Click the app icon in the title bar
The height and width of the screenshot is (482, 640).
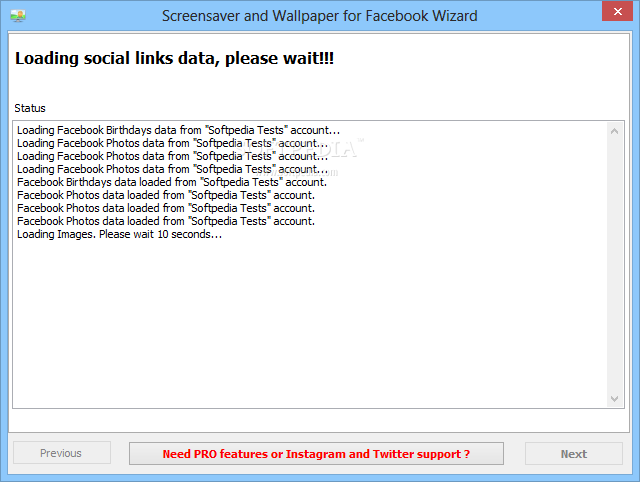tap(18, 16)
